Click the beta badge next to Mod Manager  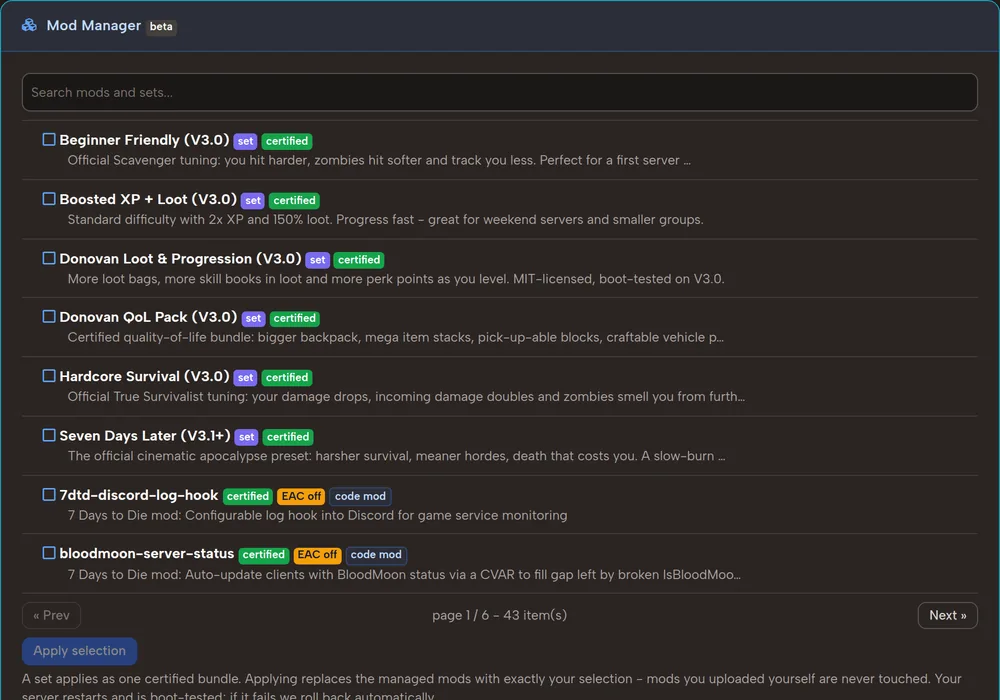[161, 27]
